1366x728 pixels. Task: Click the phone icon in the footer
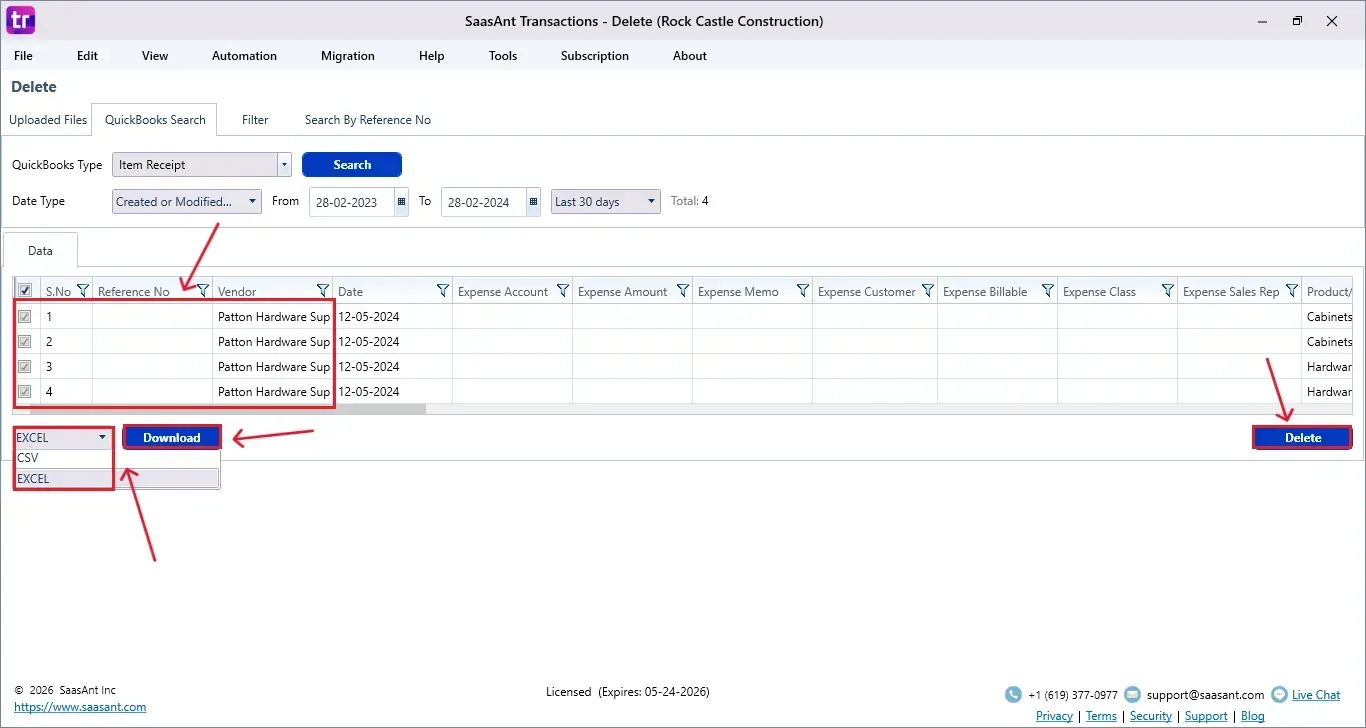point(1013,694)
